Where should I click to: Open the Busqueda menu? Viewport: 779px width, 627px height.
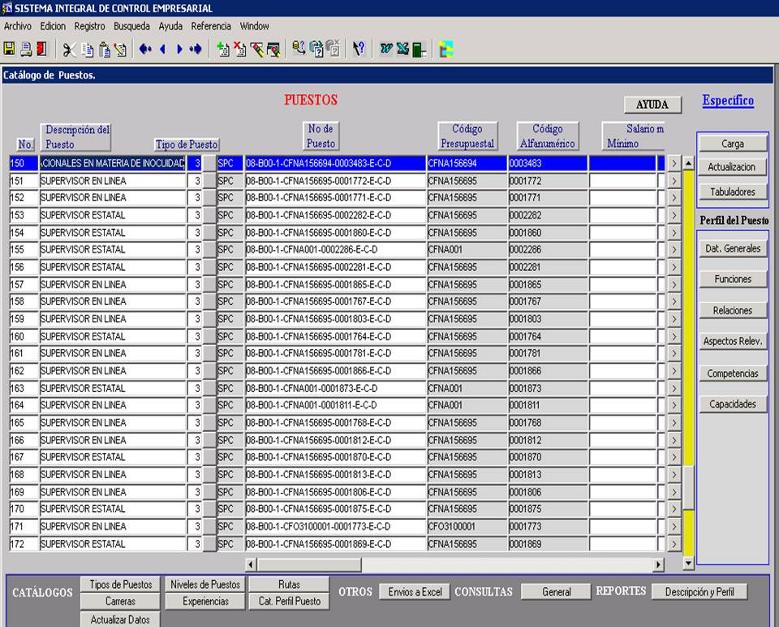(x=131, y=26)
